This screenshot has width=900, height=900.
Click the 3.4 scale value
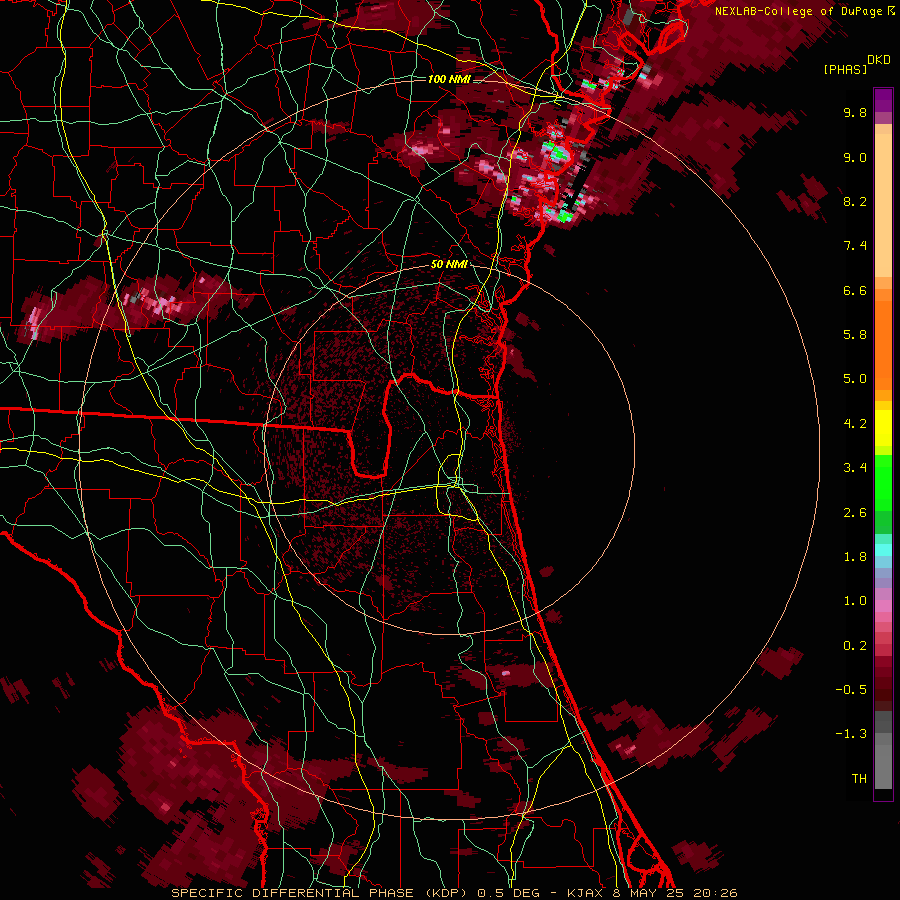[855, 468]
